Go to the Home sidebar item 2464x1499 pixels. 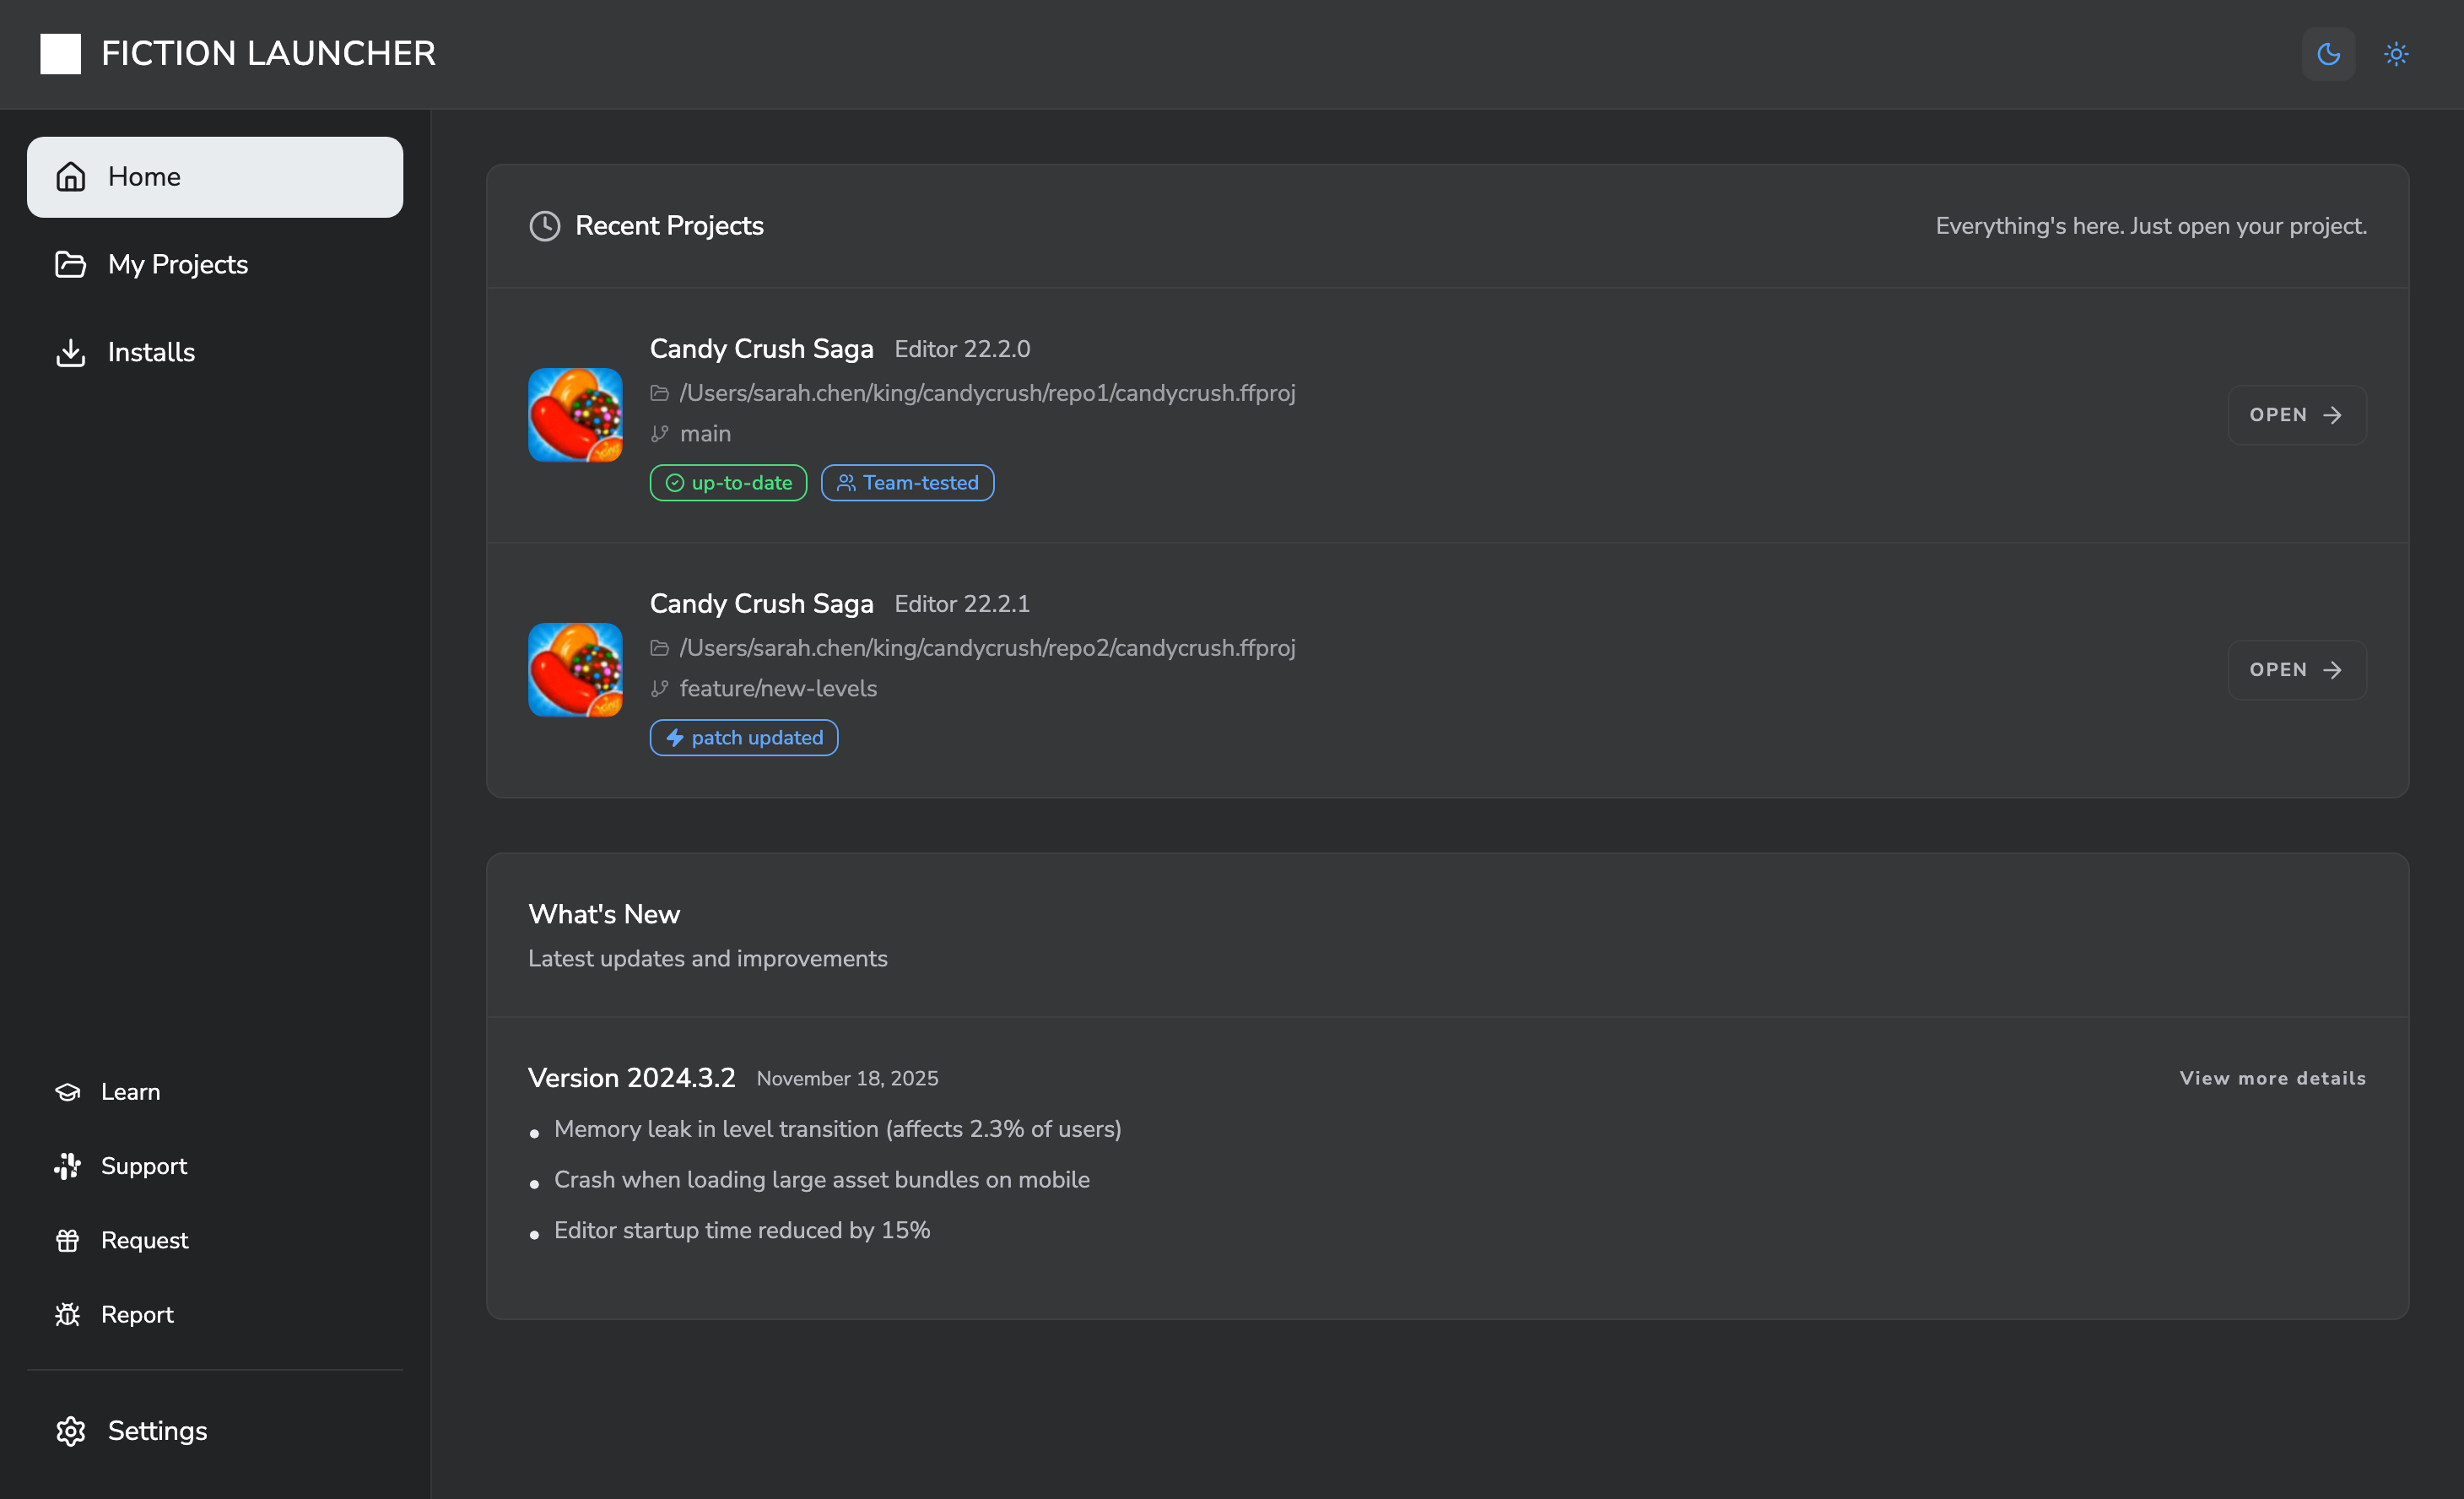click(x=215, y=177)
